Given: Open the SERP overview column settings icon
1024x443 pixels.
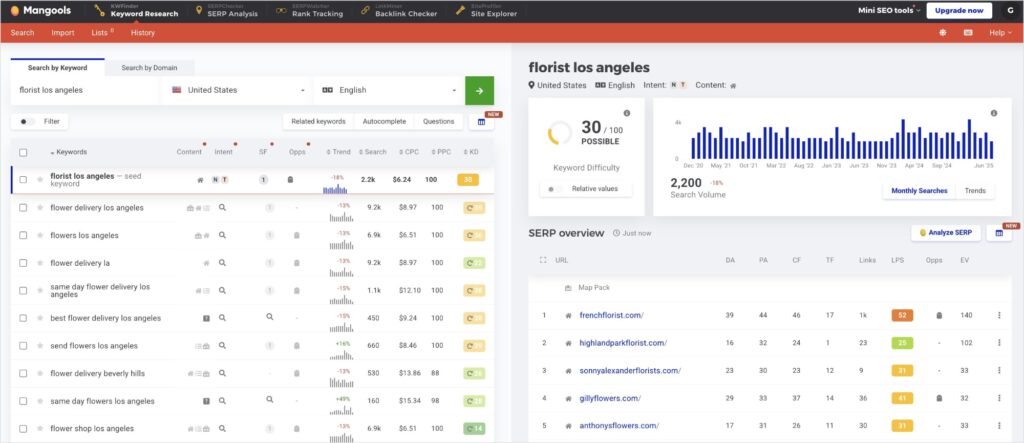Looking at the screenshot, I should pos(999,233).
